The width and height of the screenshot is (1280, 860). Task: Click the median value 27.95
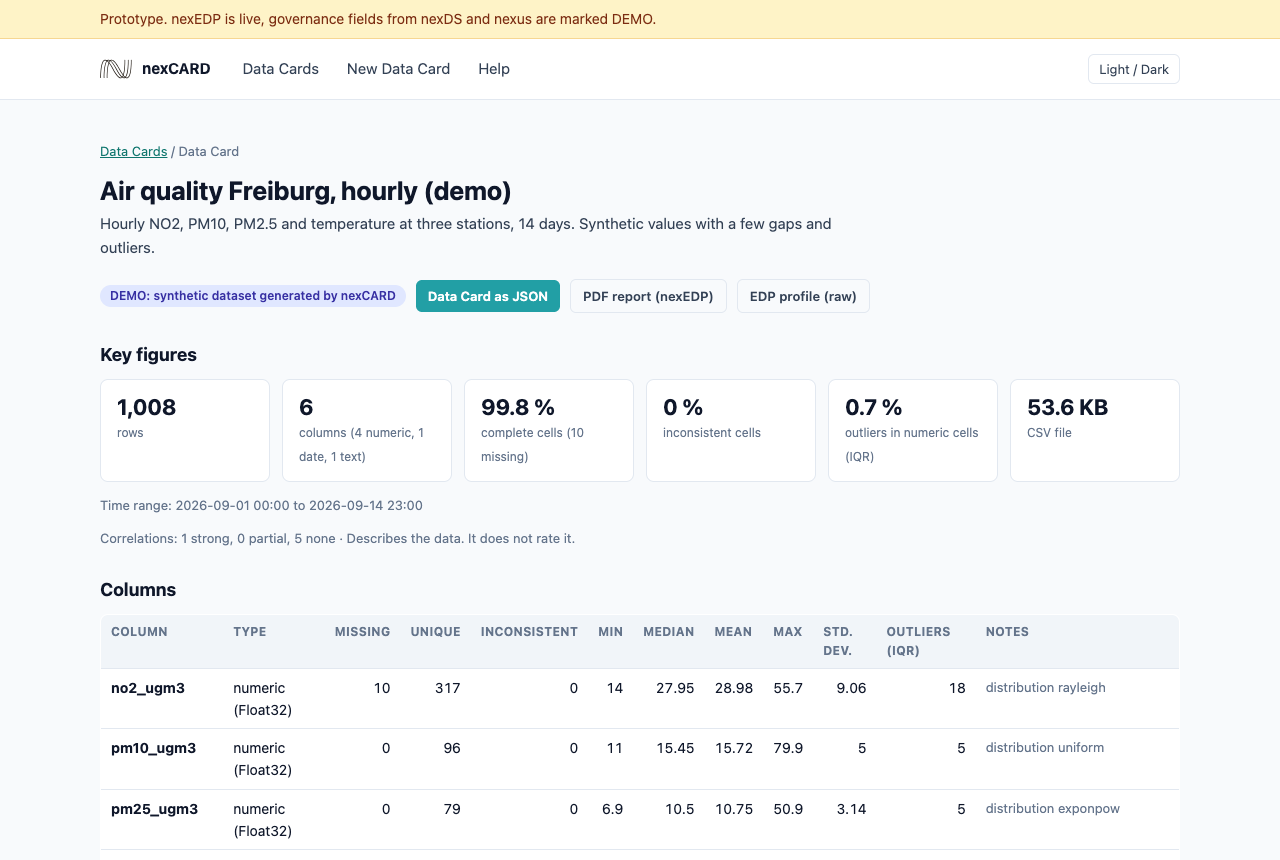(675, 688)
